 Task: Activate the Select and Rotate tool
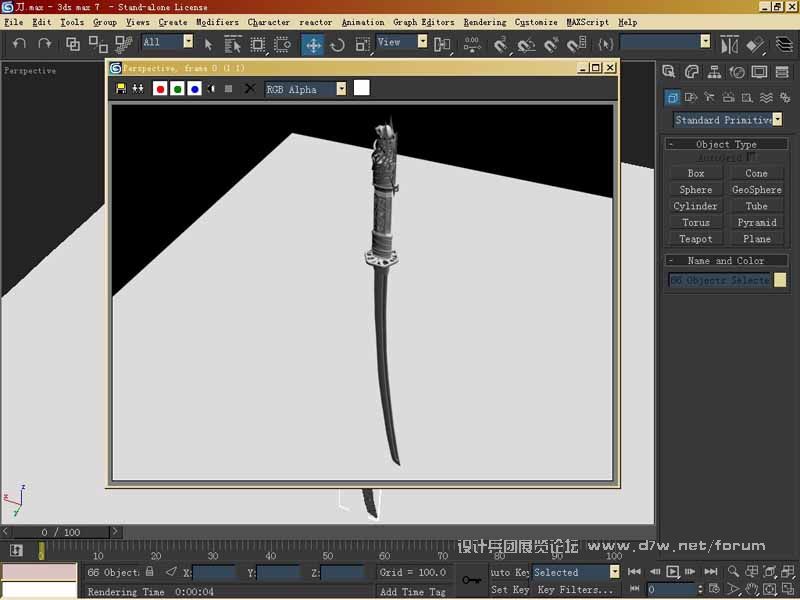(x=337, y=44)
